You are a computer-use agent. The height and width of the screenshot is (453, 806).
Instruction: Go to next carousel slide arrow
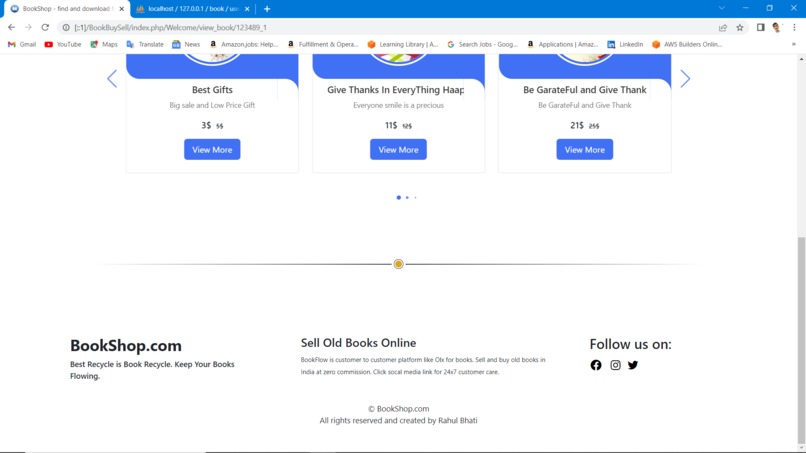coord(685,79)
